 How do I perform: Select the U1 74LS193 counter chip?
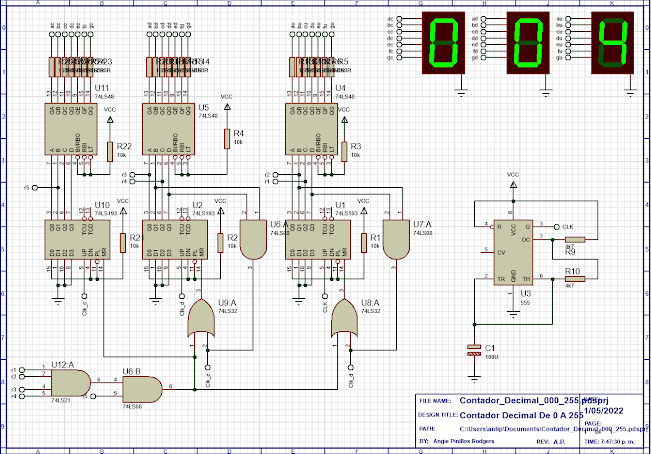pos(318,240)
